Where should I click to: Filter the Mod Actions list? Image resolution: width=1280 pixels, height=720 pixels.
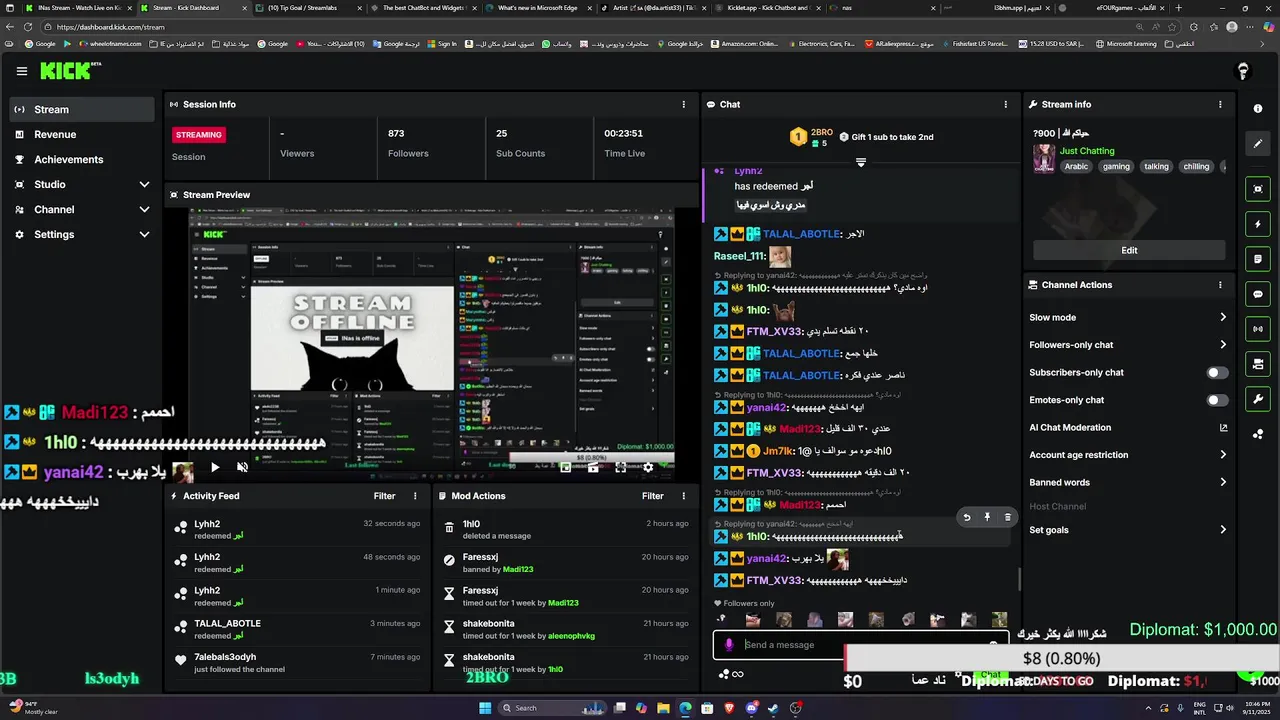[x=653, y=496]
